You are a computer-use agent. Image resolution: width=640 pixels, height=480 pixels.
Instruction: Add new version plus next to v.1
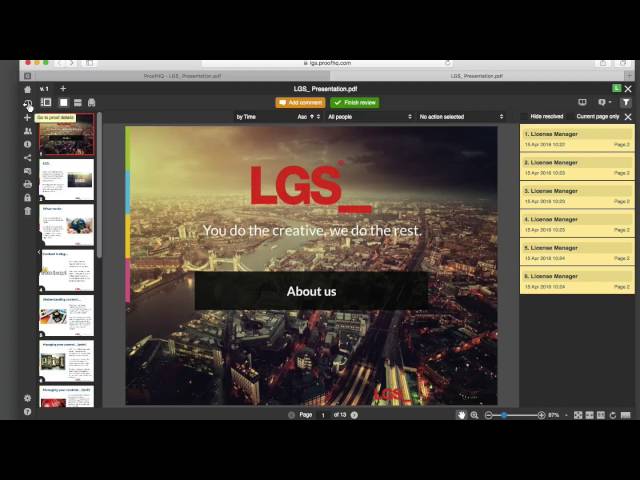(x=63, y=89)
